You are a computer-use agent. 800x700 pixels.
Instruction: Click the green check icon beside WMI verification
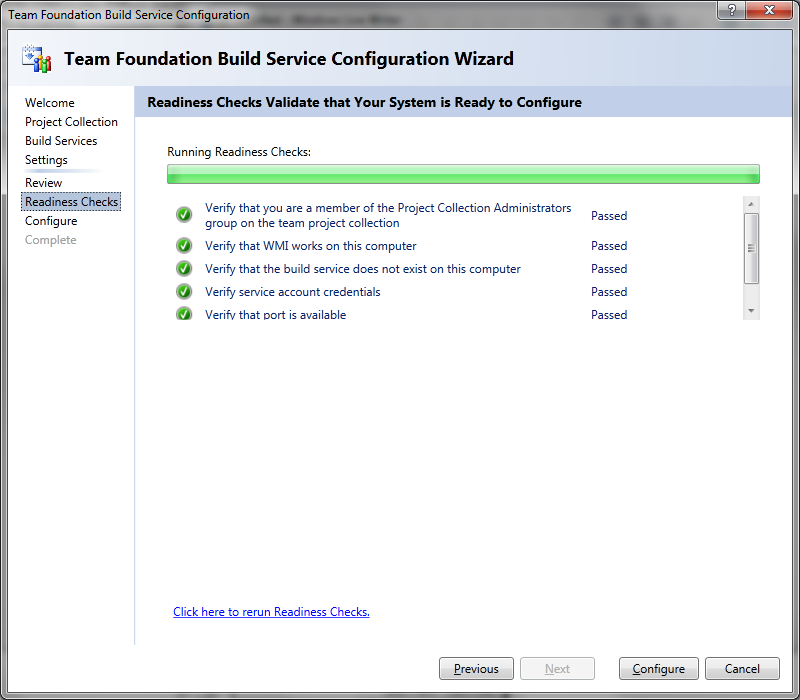184,246
